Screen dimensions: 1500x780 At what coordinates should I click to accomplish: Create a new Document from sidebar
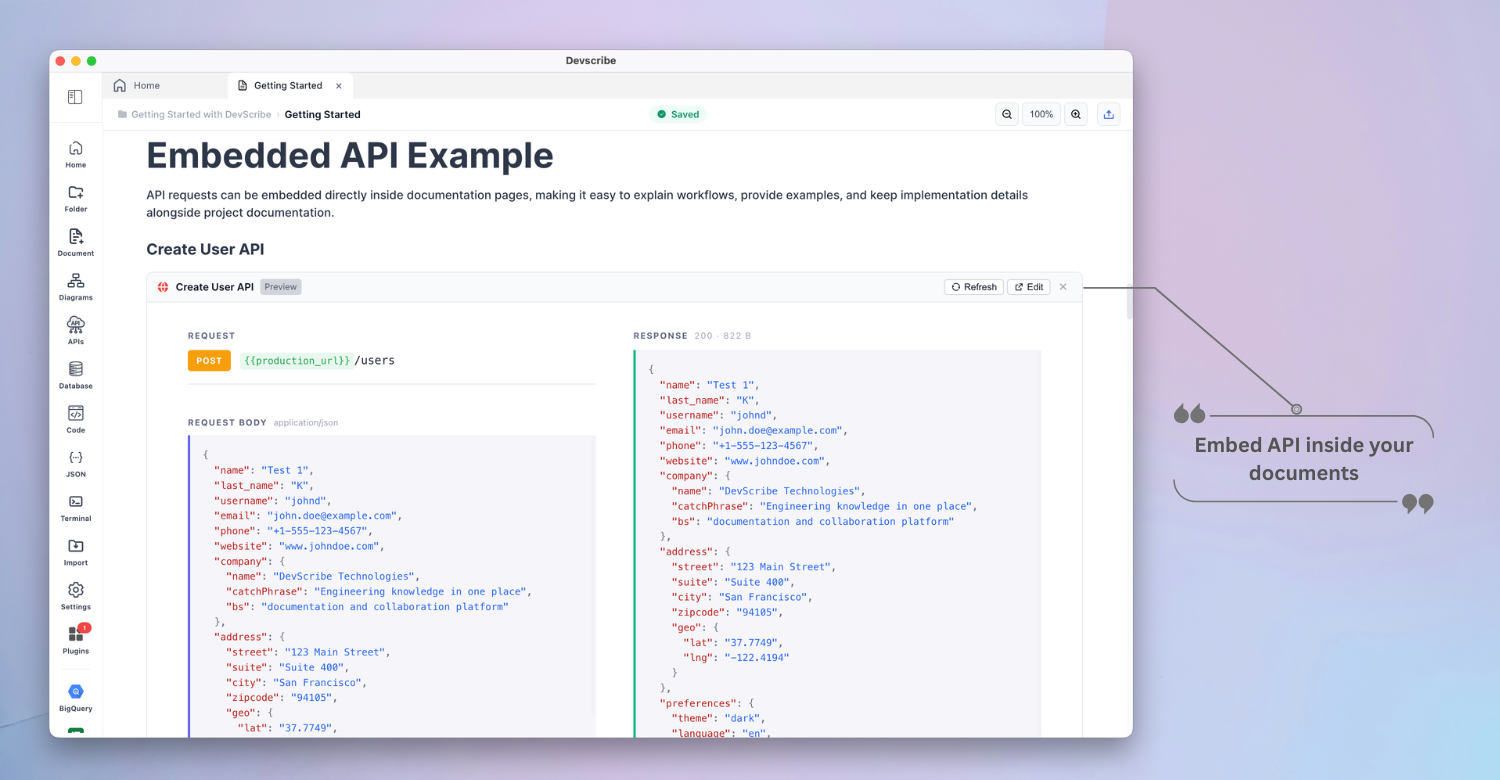76,242
